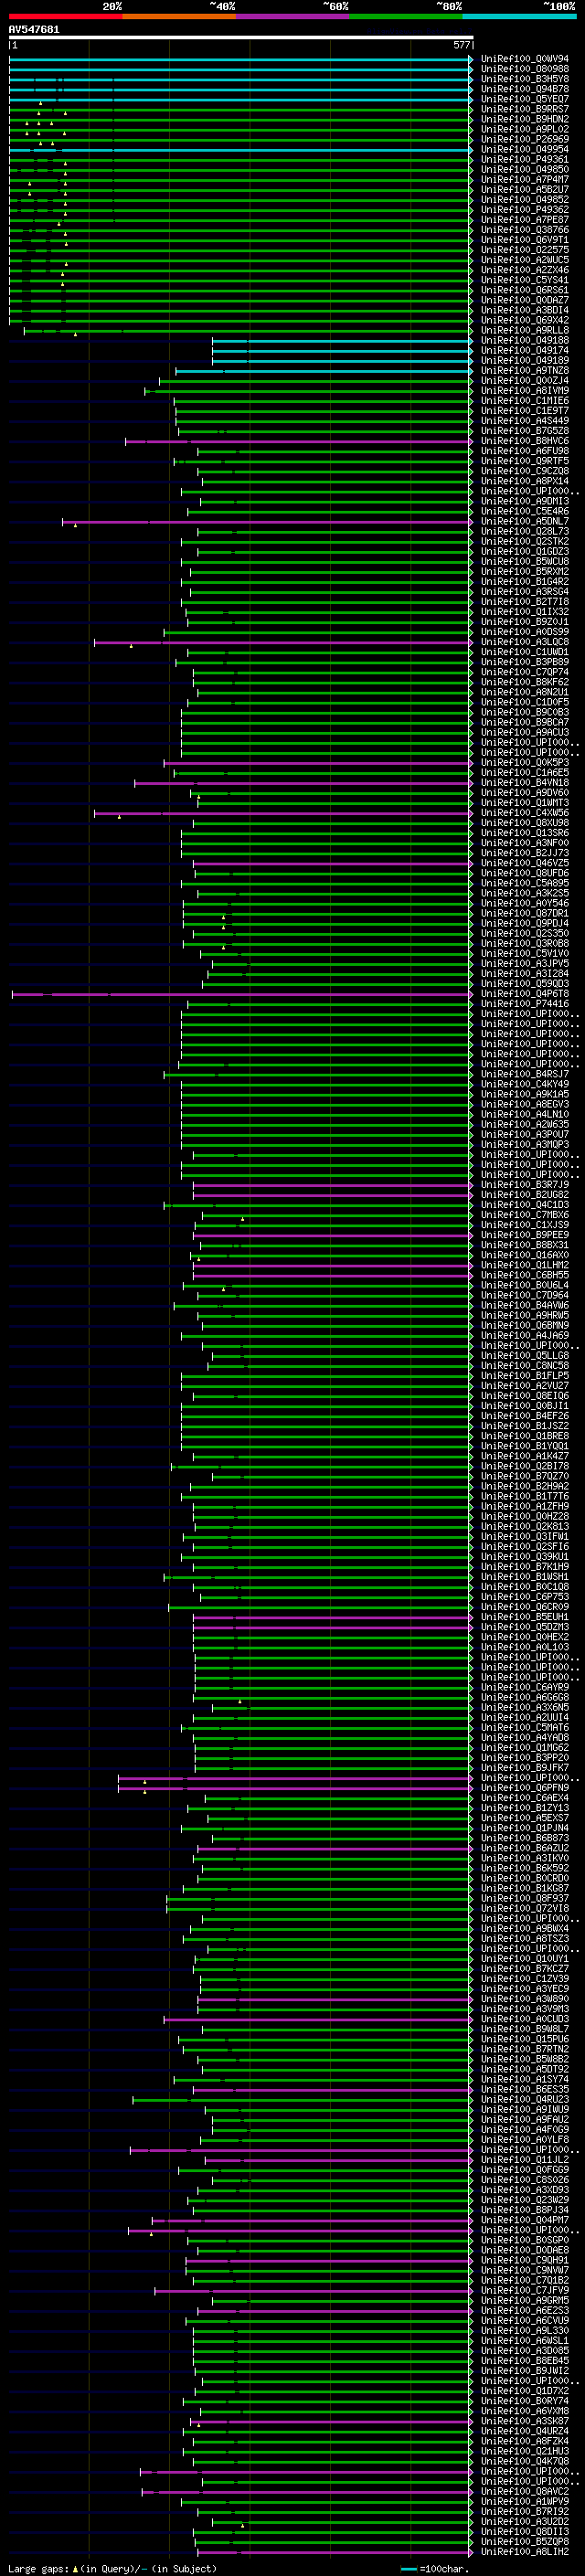585x2576 pixels.
Task: Select hit UniRef100_Q2STK2
Action: [x=524, y=541]
